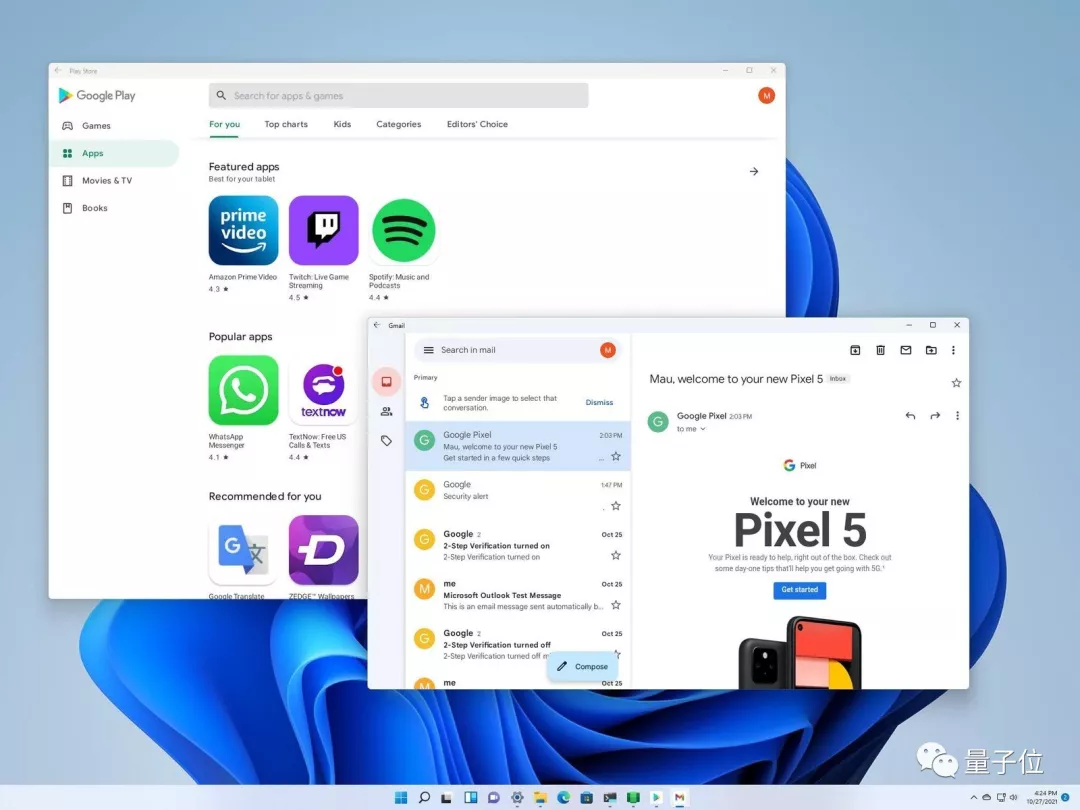Select Google Pixel sender image avatar
Viewport: 1080px width, 810px height.
tap(424, 440)
